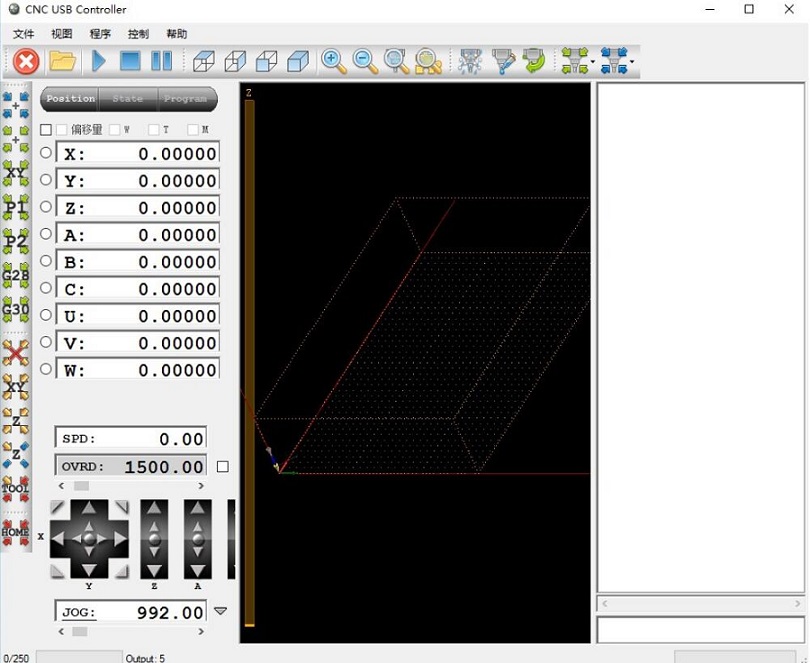Tick the T checkbox in the offset row
Screen dimensions: 810x663
153,130
